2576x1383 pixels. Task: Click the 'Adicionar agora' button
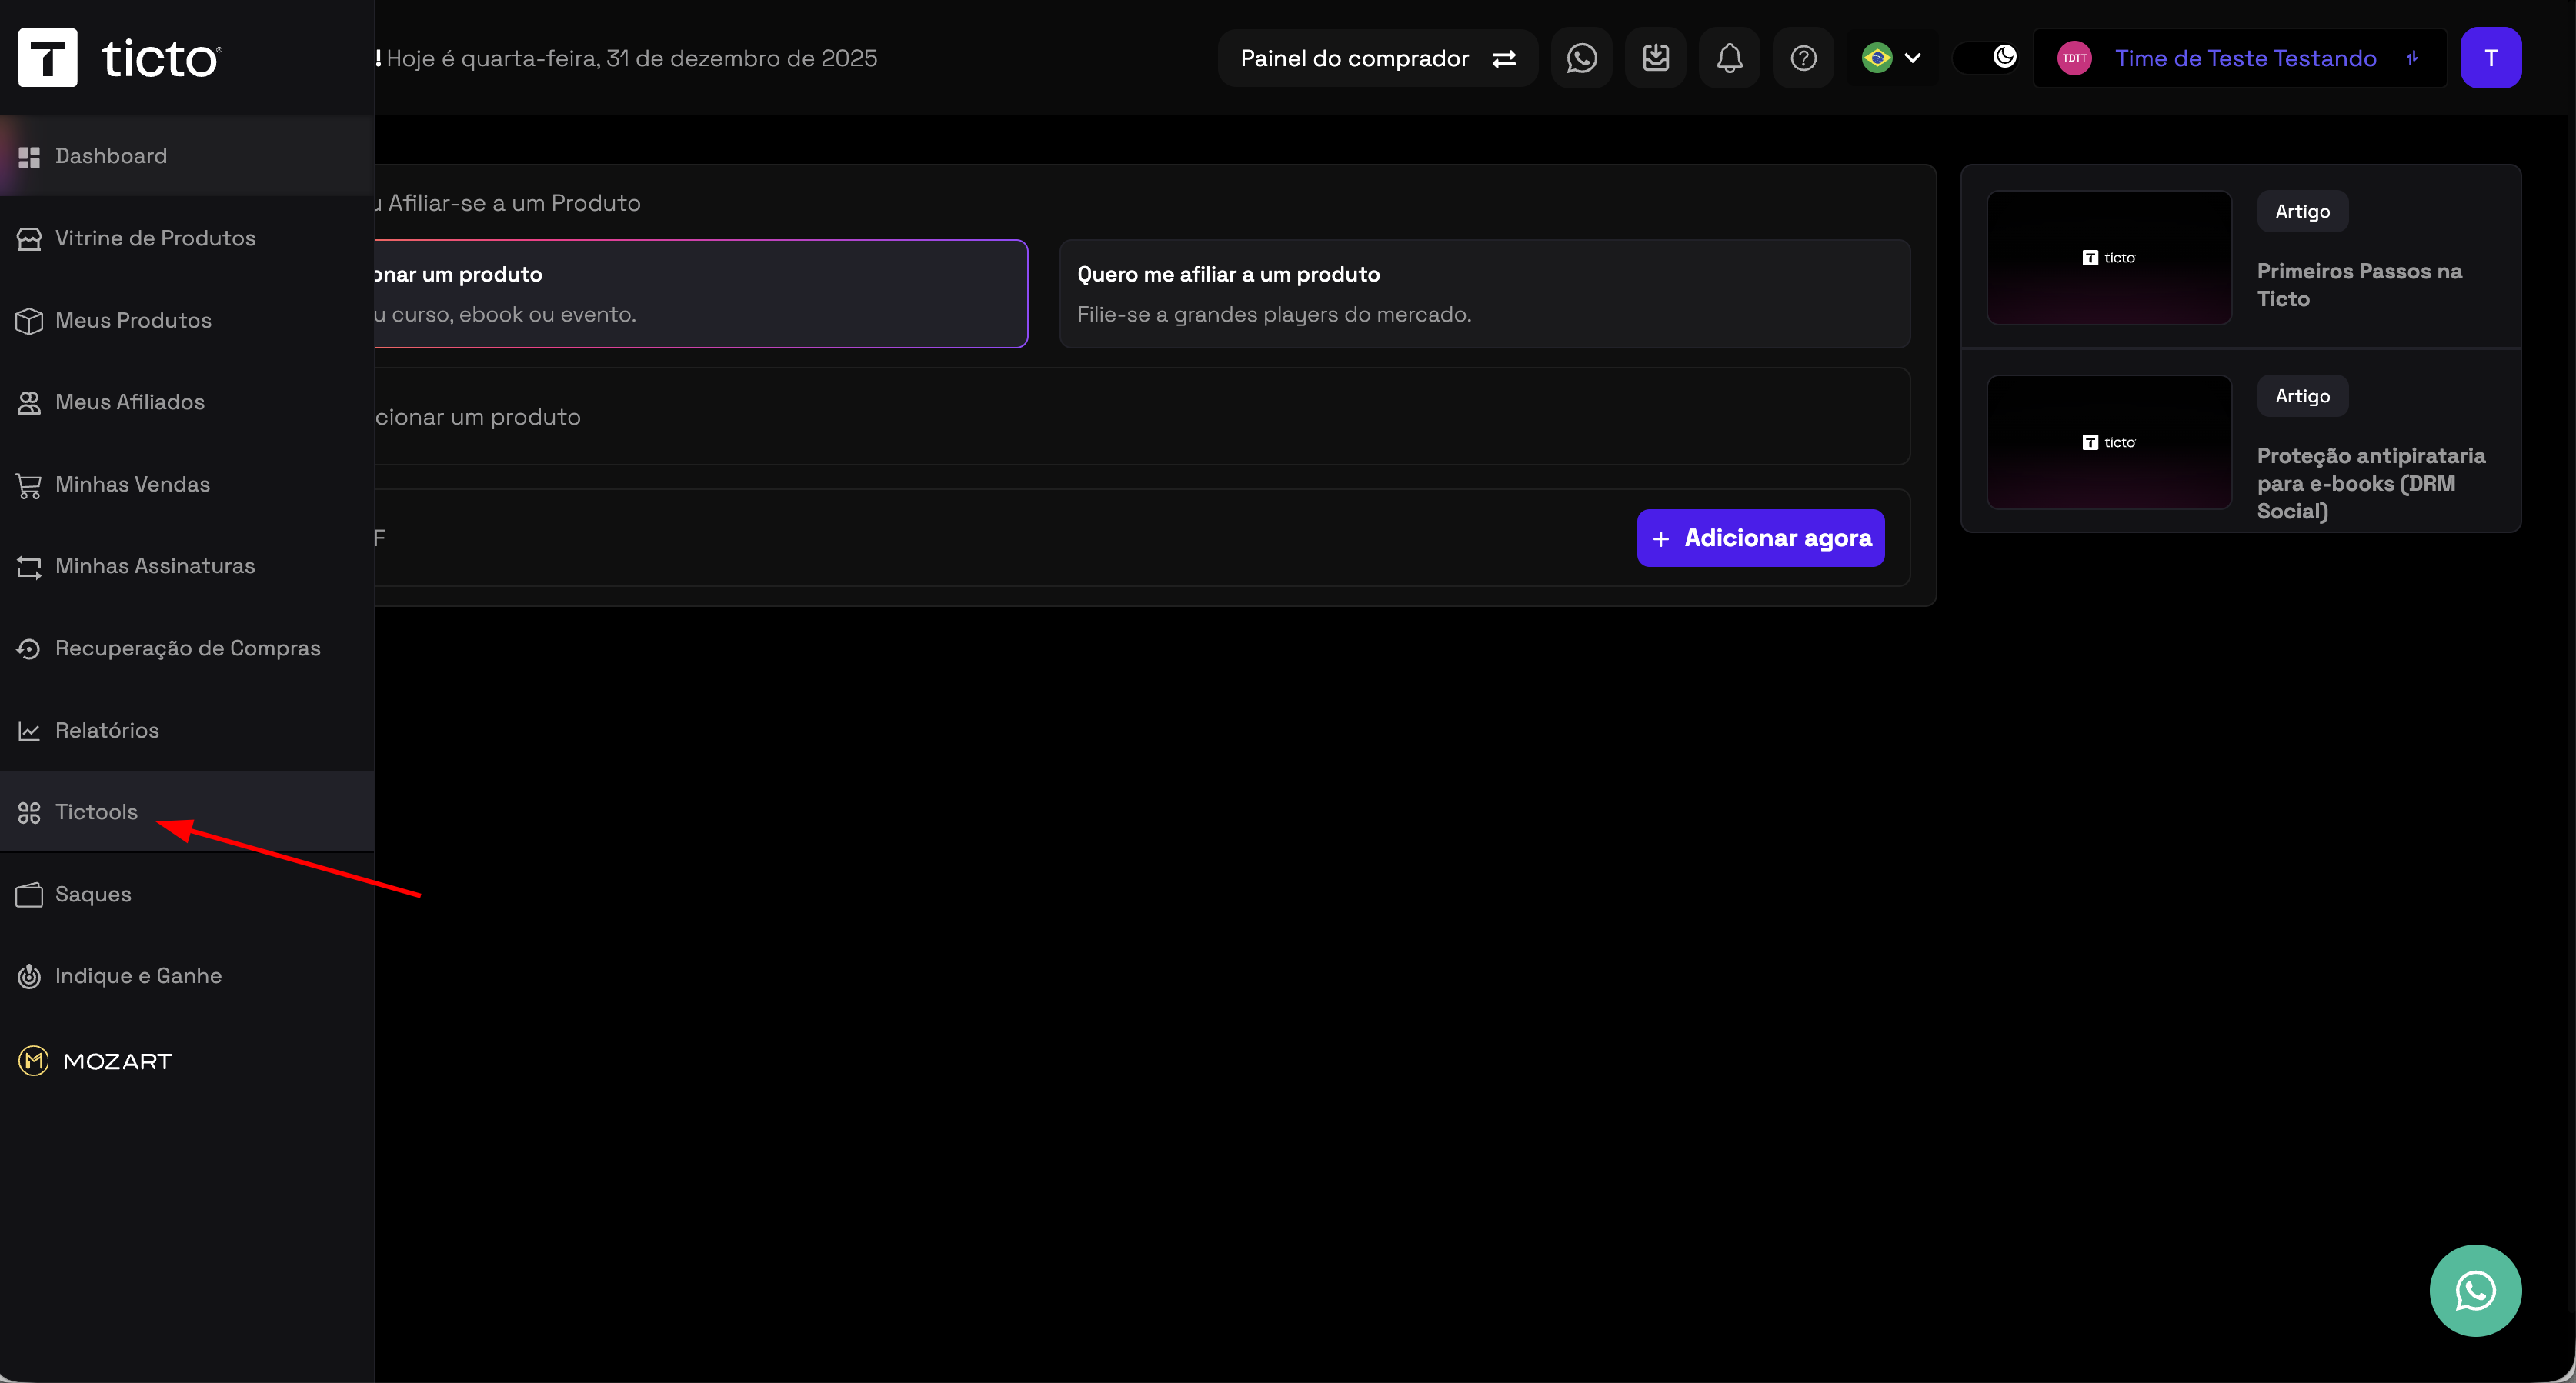coord(1760,538)
